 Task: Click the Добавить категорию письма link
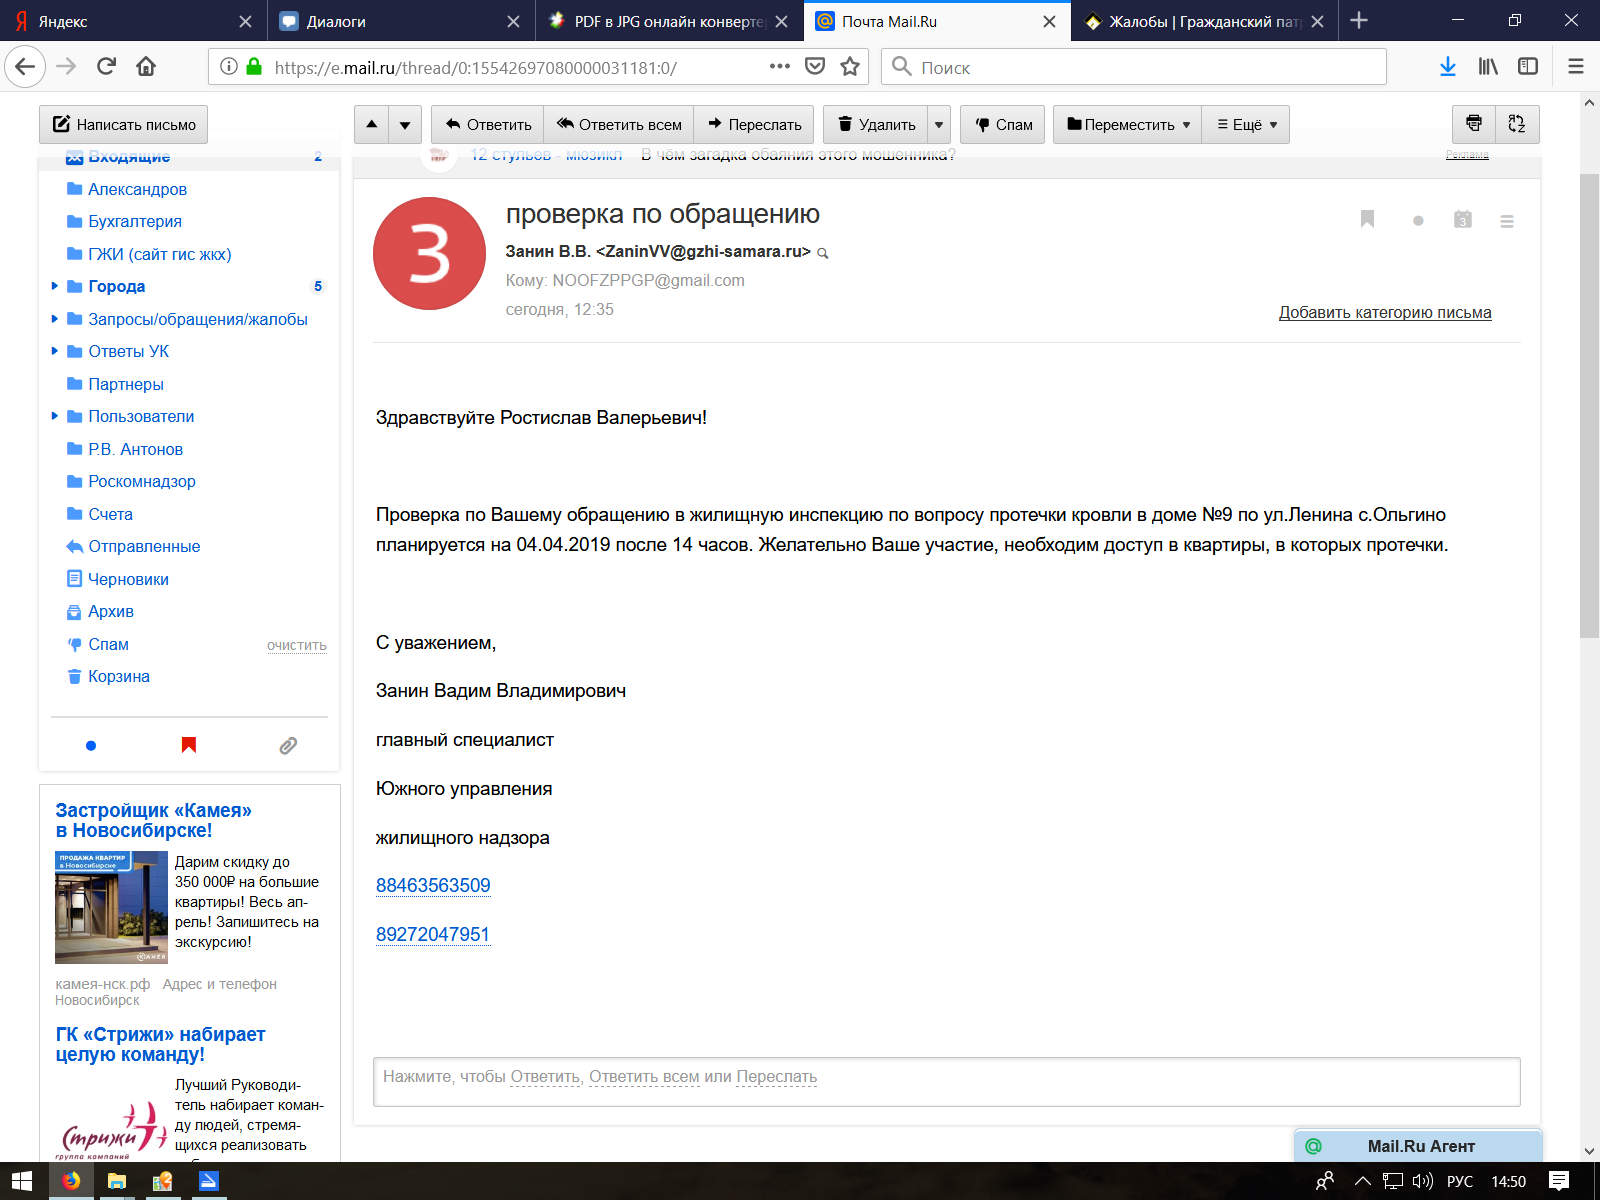1384,313
